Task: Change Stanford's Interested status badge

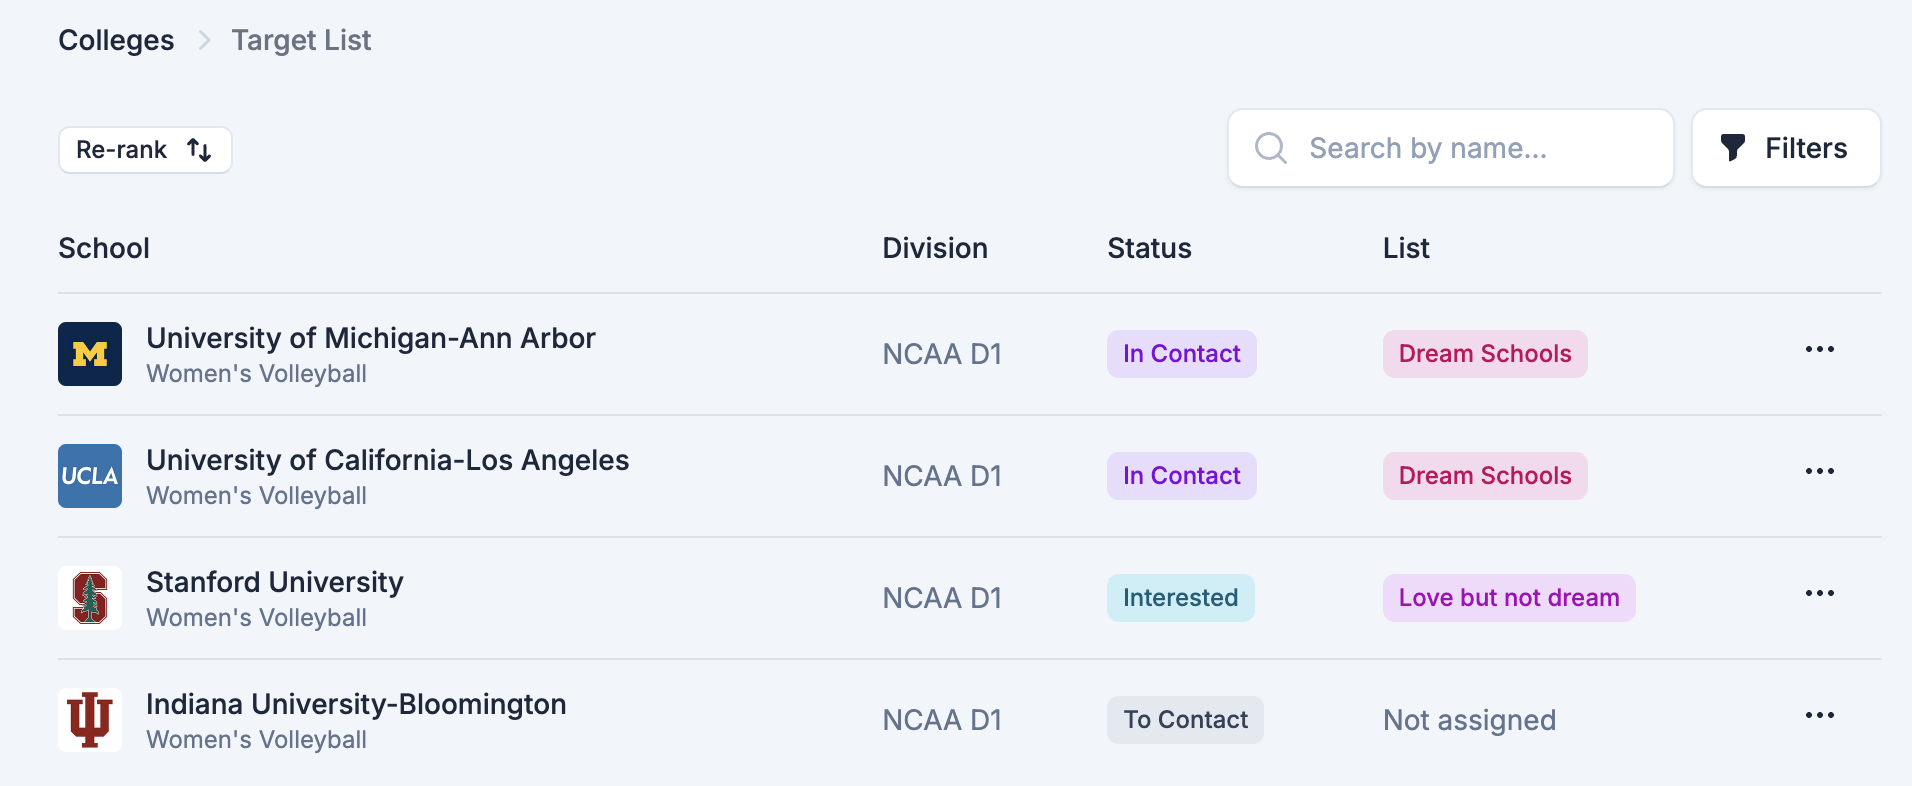Action: [x=1181, y=598]
